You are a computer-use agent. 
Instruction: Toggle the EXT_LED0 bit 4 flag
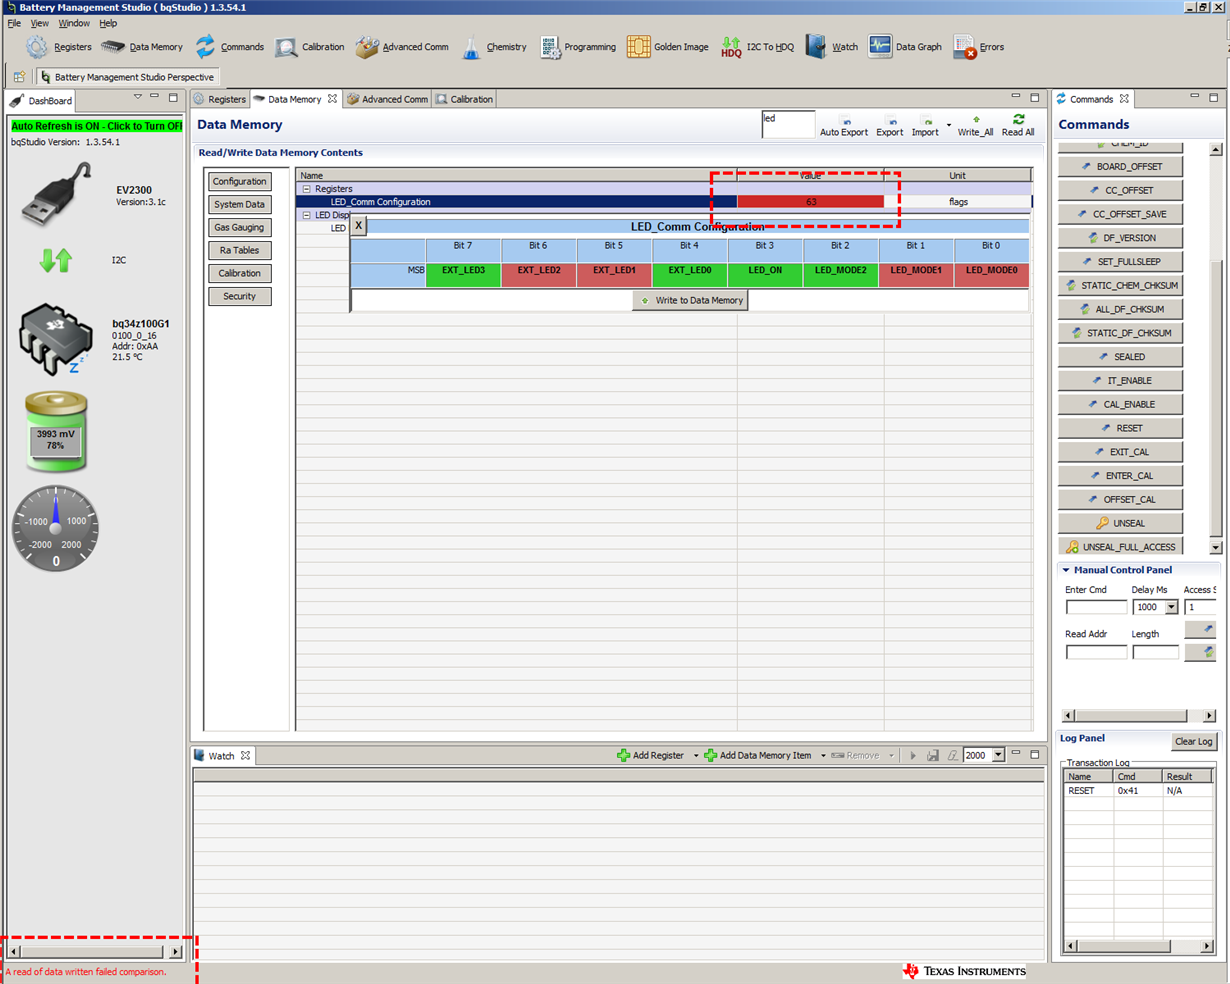[689, 275]
